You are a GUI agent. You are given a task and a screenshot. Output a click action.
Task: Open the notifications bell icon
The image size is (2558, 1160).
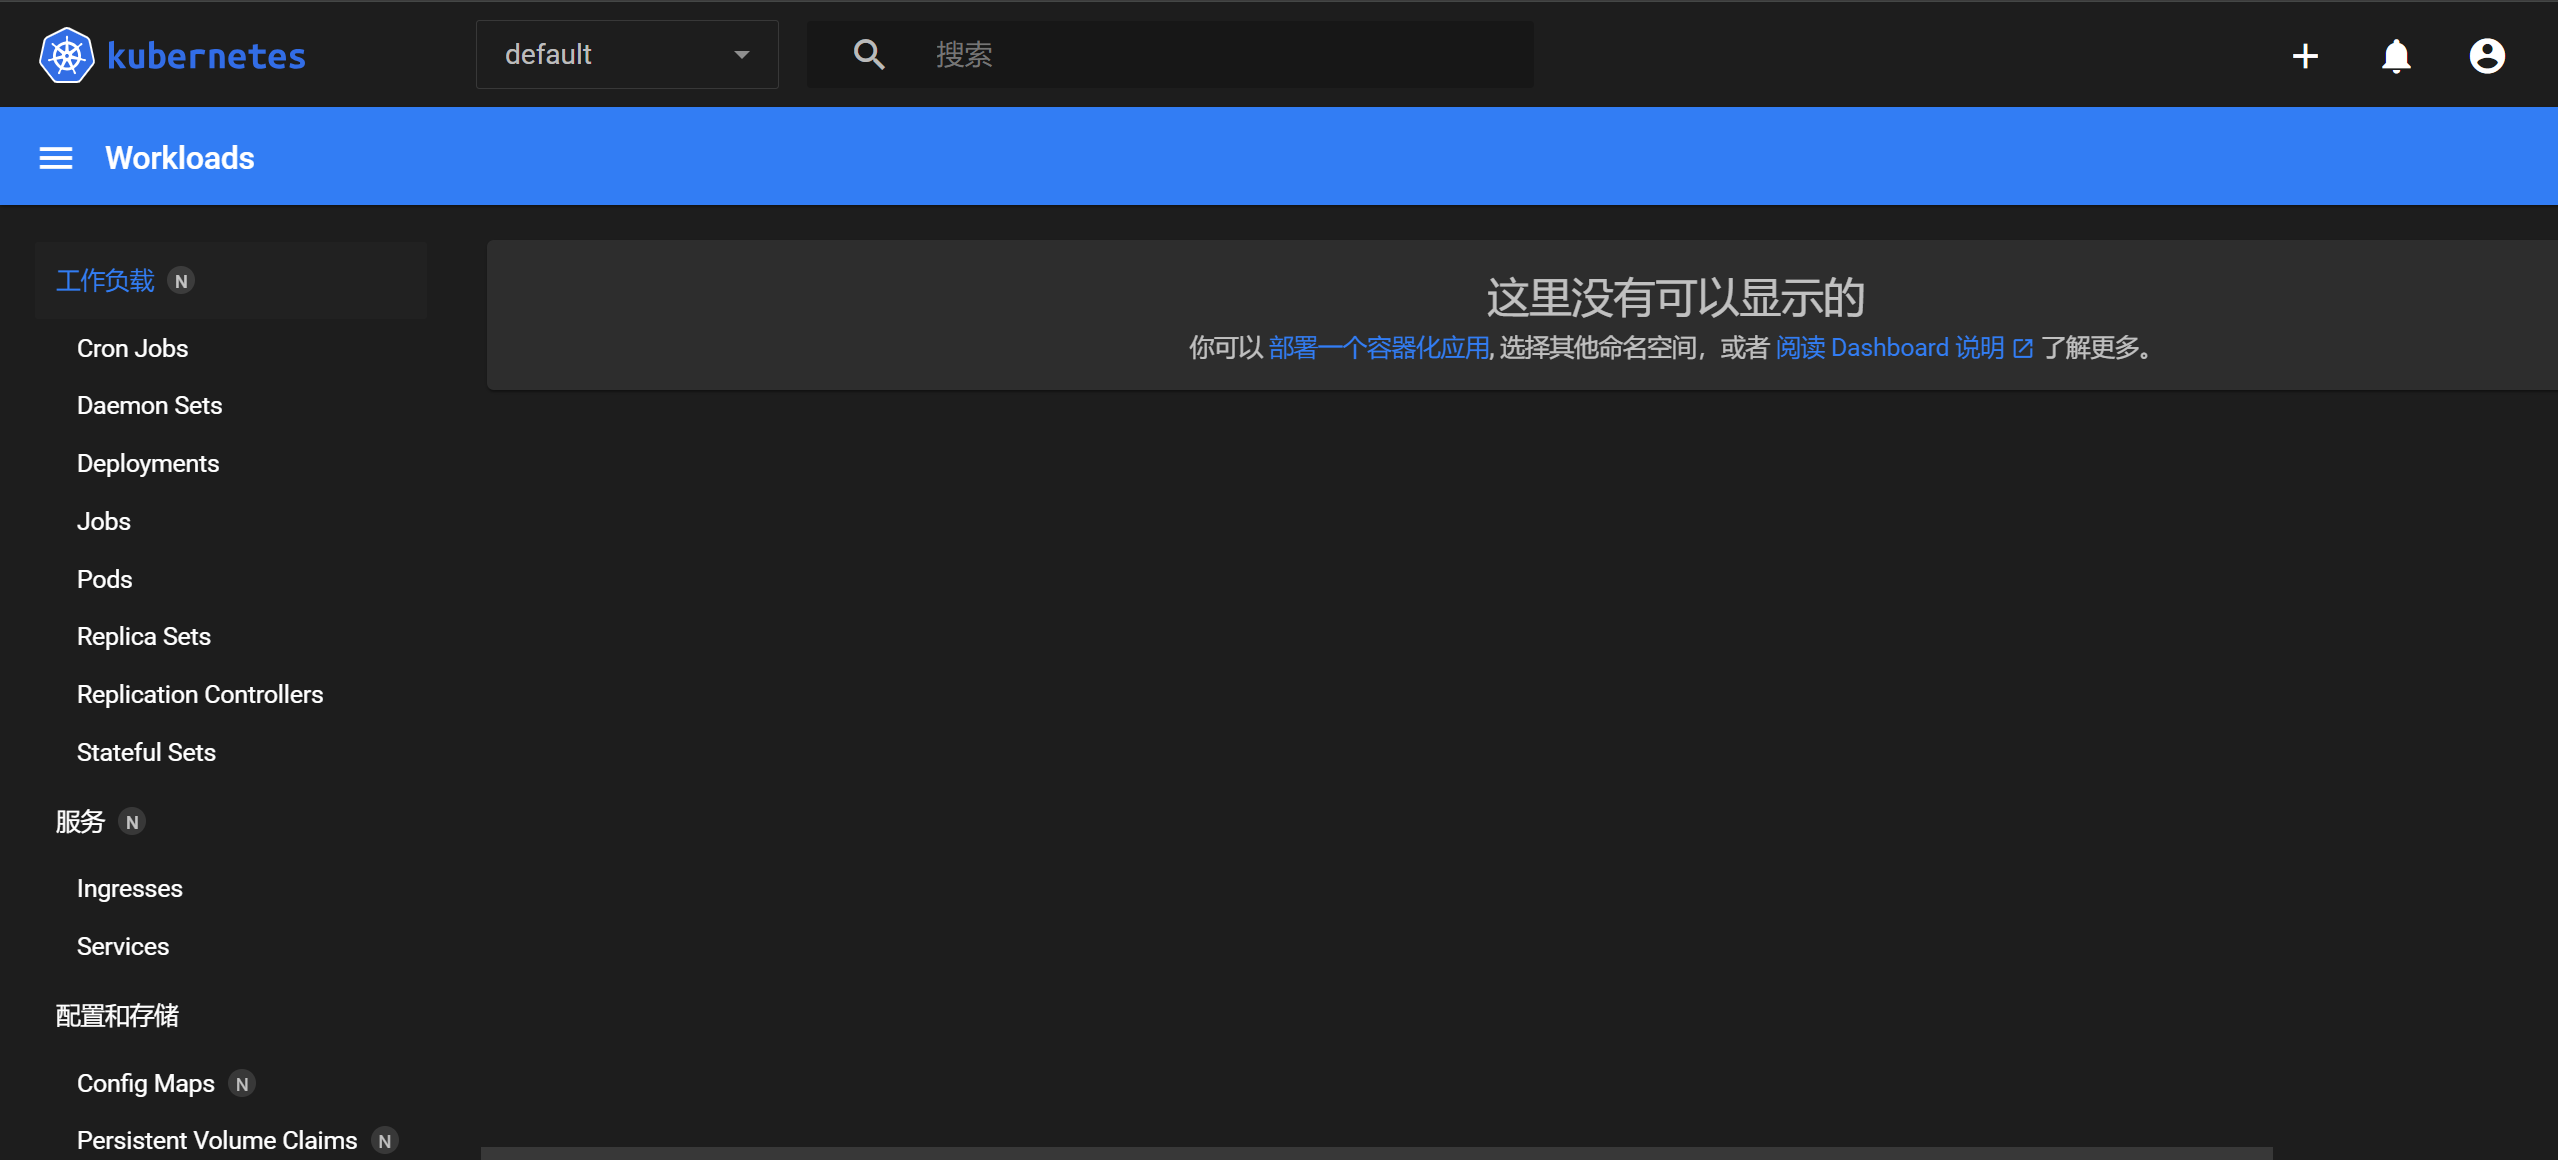[2396, 56]
